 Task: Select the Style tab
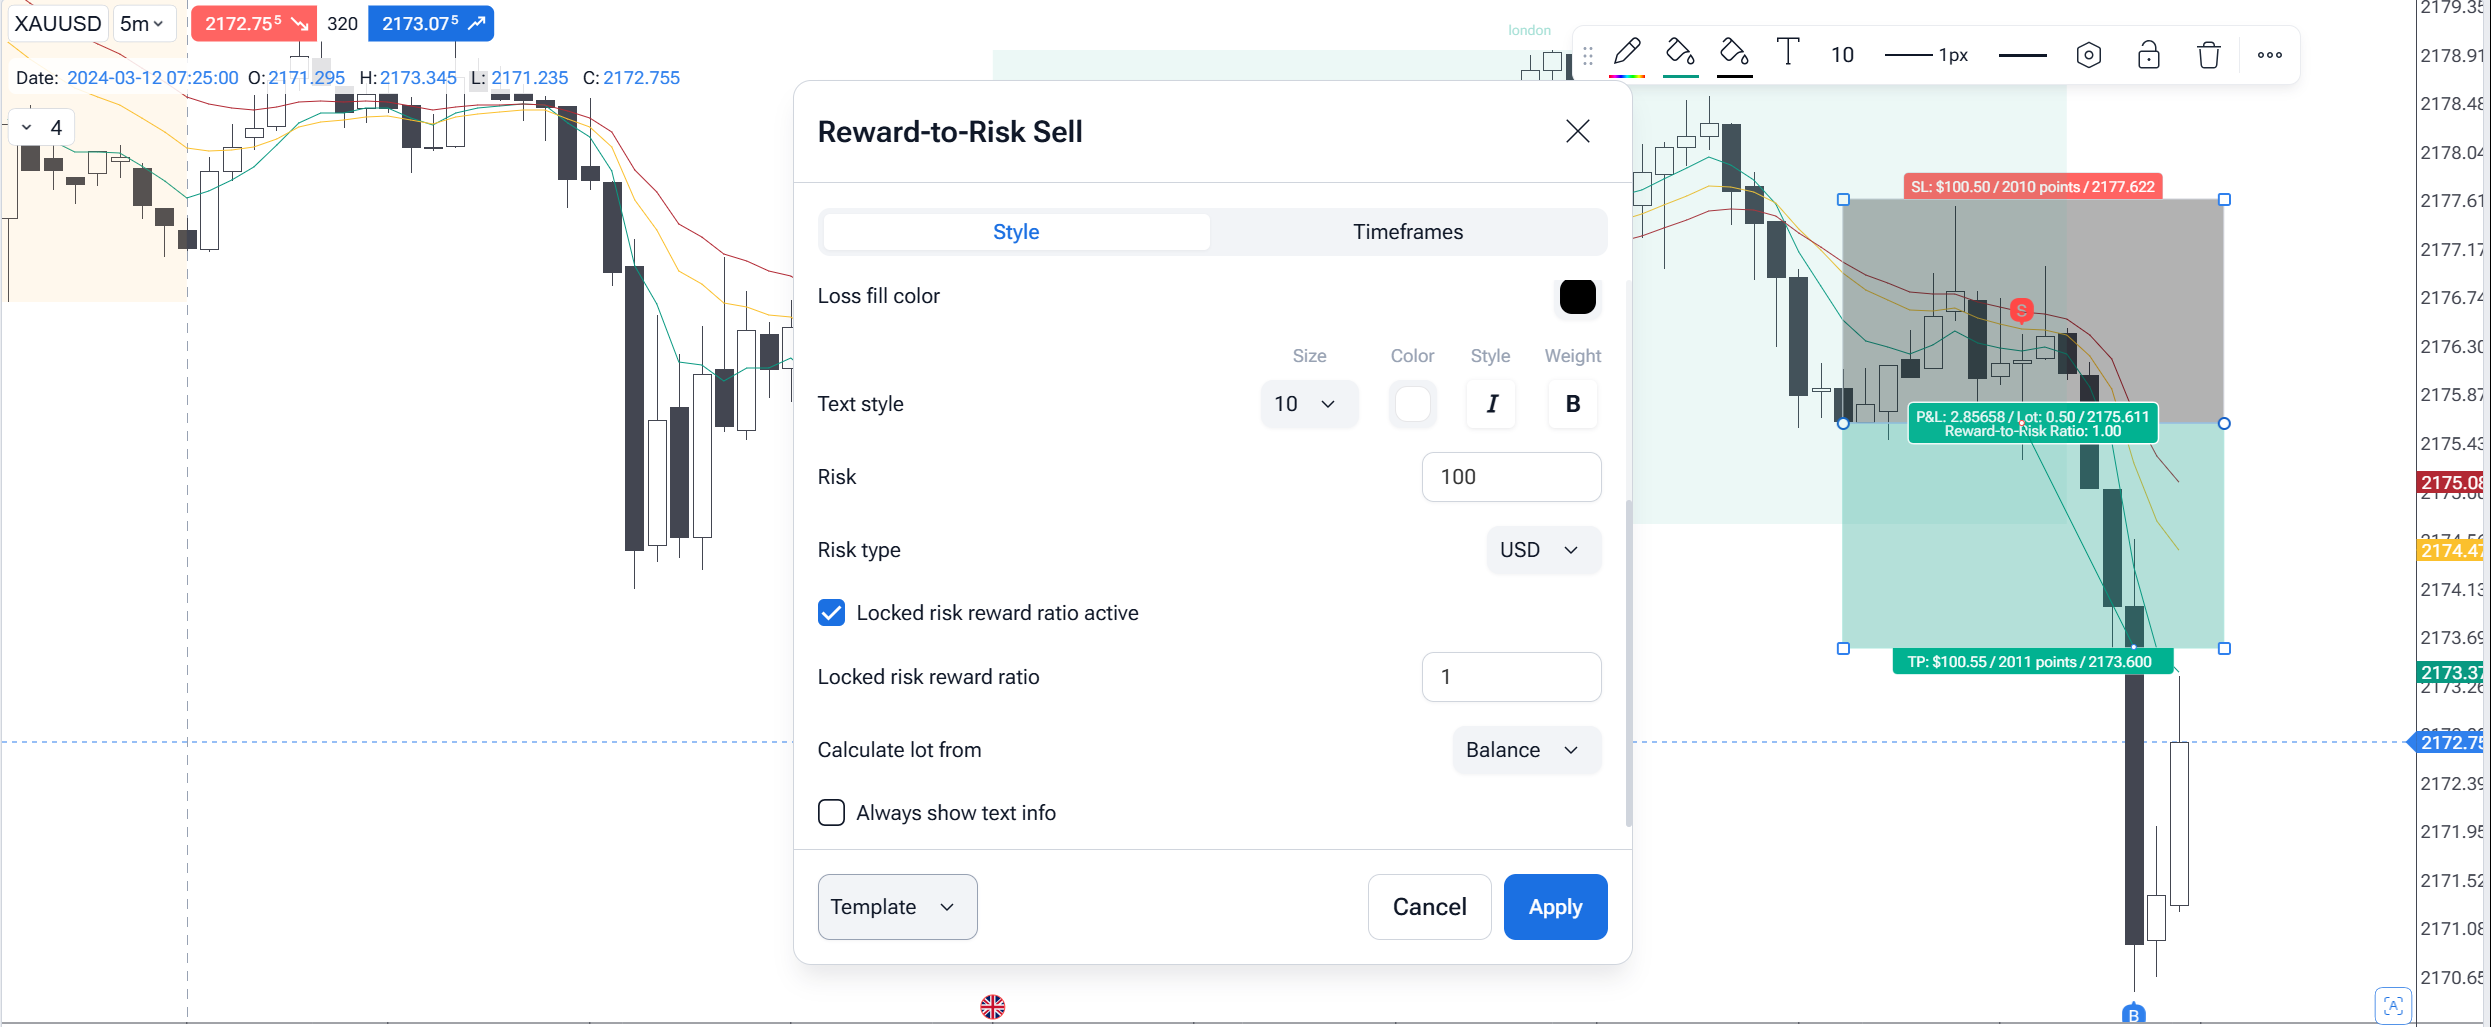click(x=1016, y=232)
